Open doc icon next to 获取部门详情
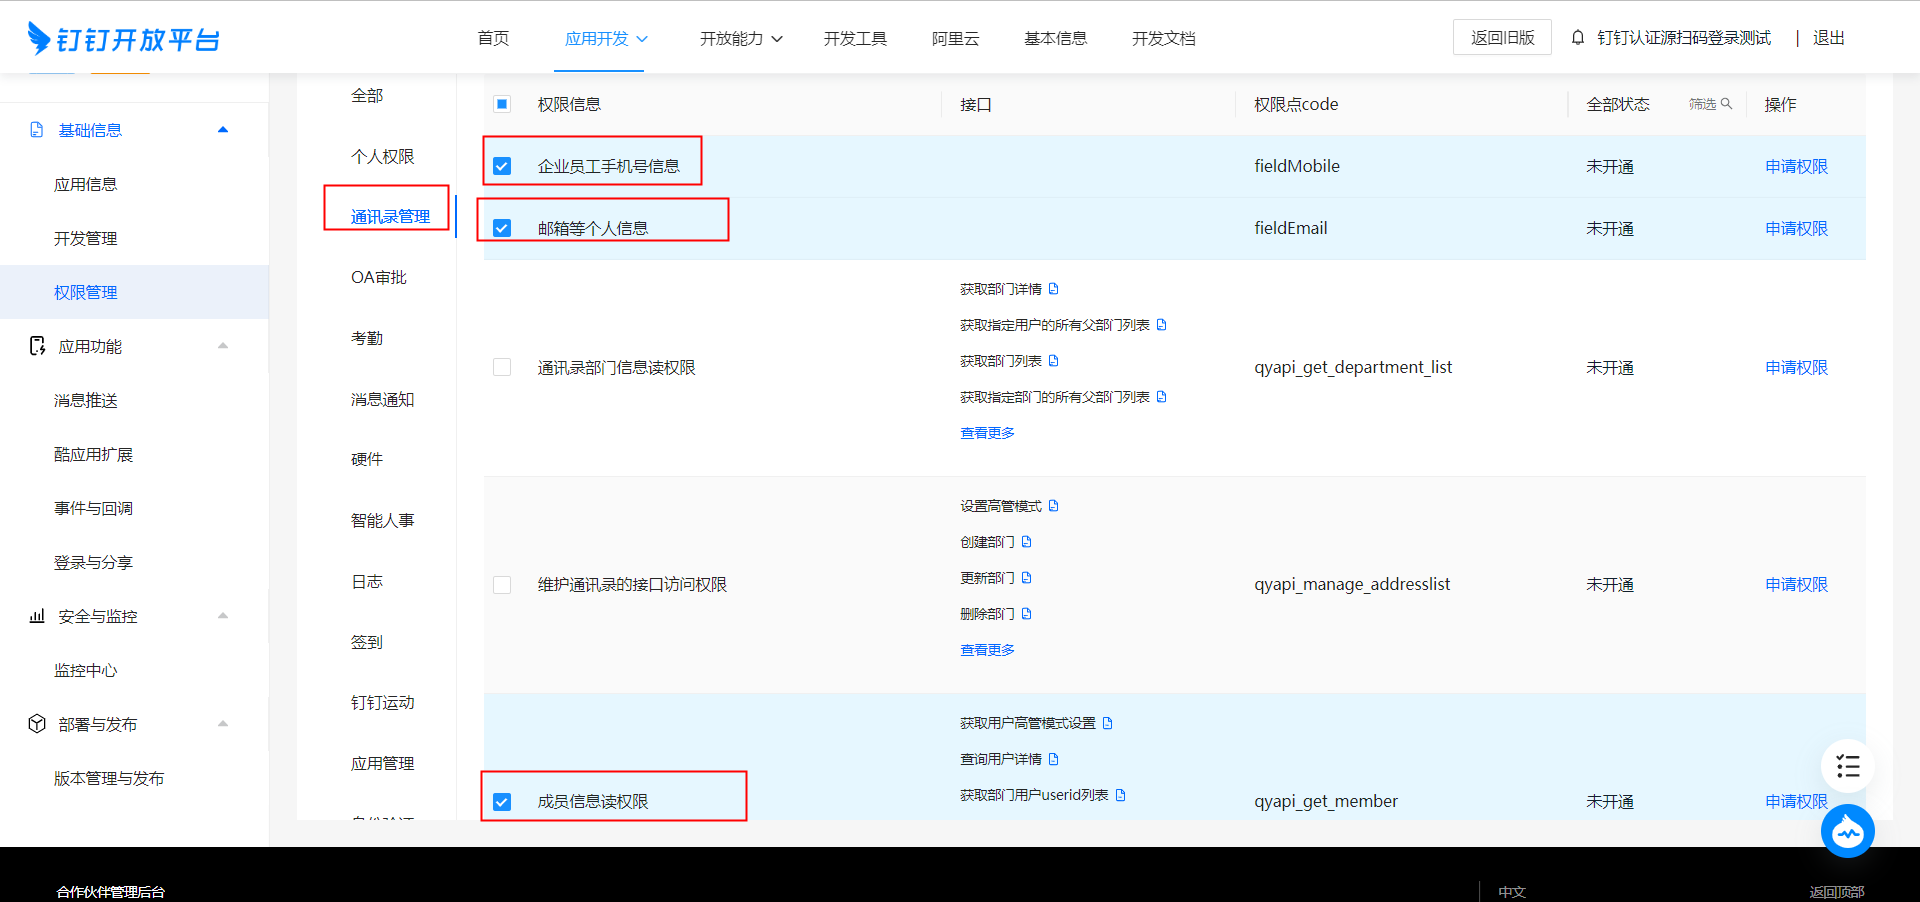This screenshot has width=1920, height=902. [1053, 289]
